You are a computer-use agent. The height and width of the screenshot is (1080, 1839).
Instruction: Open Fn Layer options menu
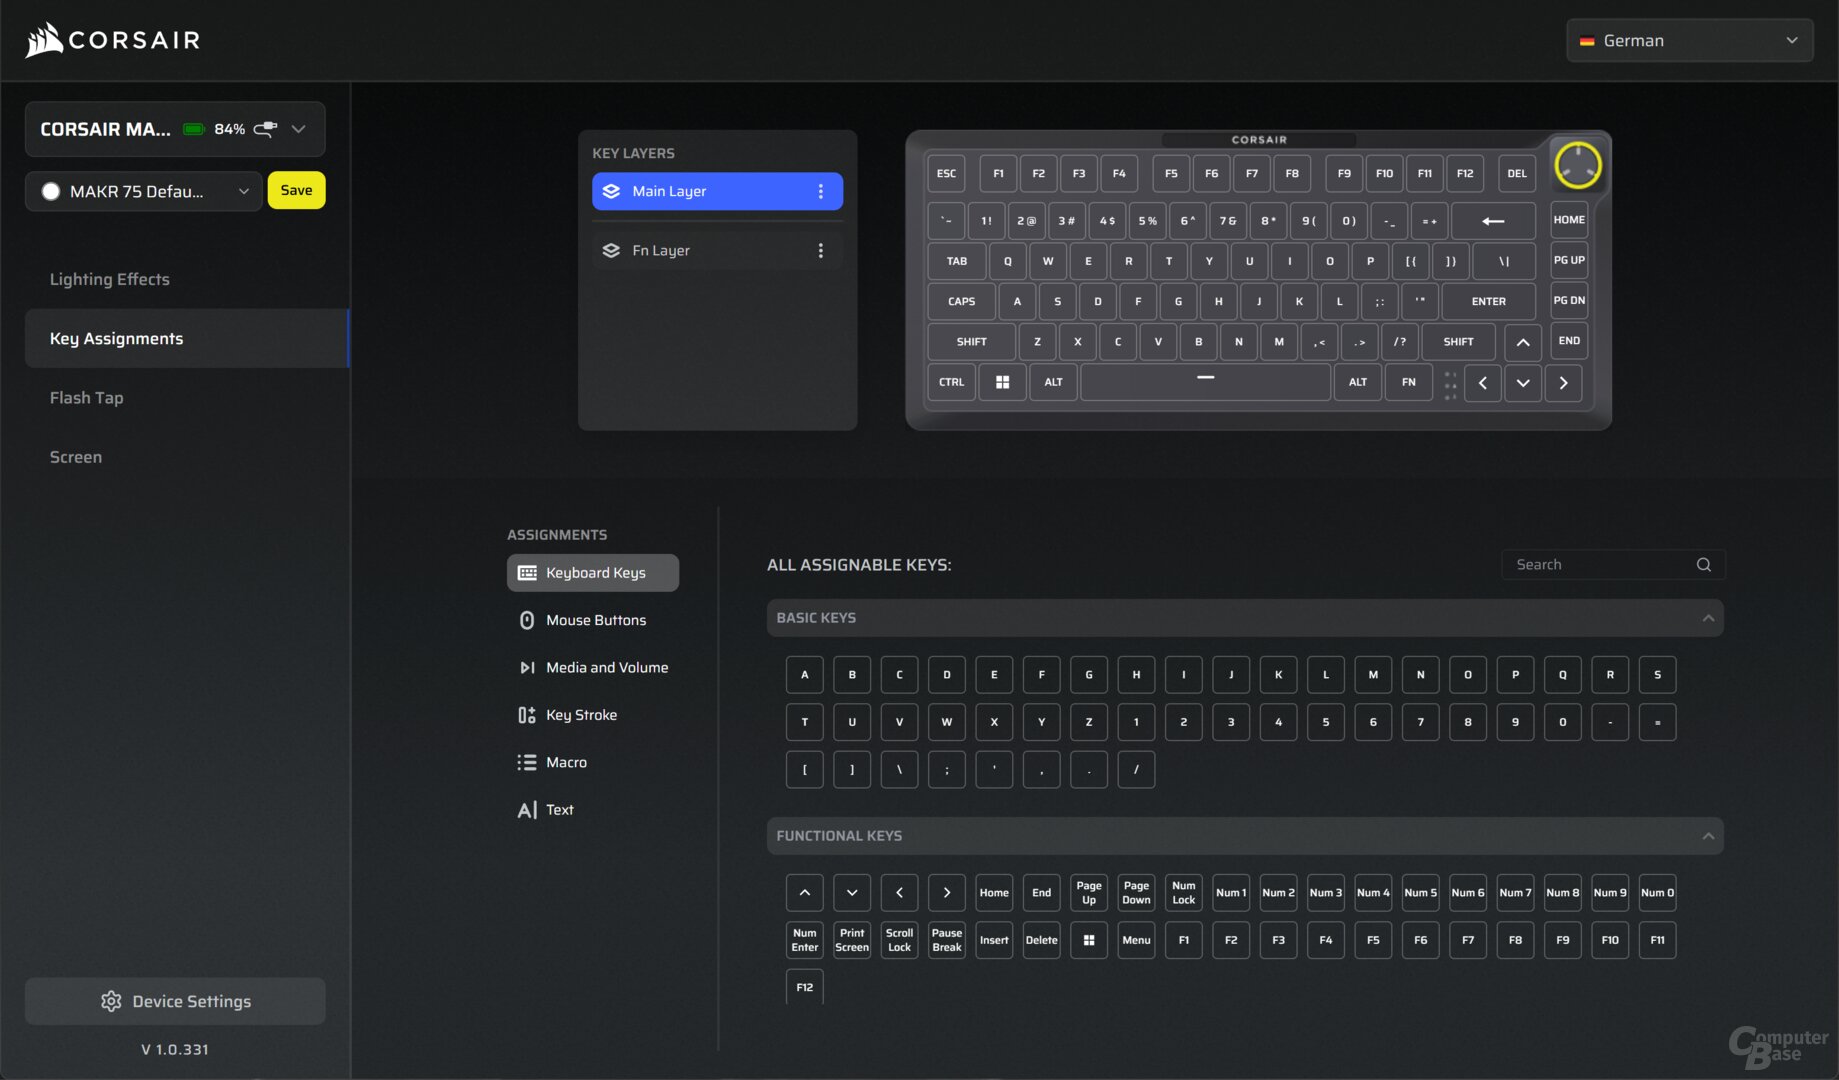(821, 250)
